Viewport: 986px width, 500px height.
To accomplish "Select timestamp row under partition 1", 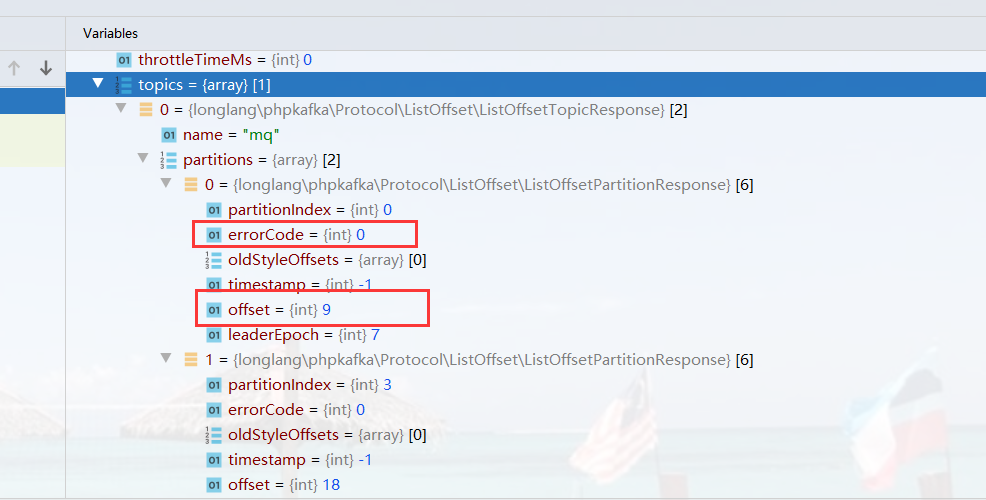I will point(526,460).
